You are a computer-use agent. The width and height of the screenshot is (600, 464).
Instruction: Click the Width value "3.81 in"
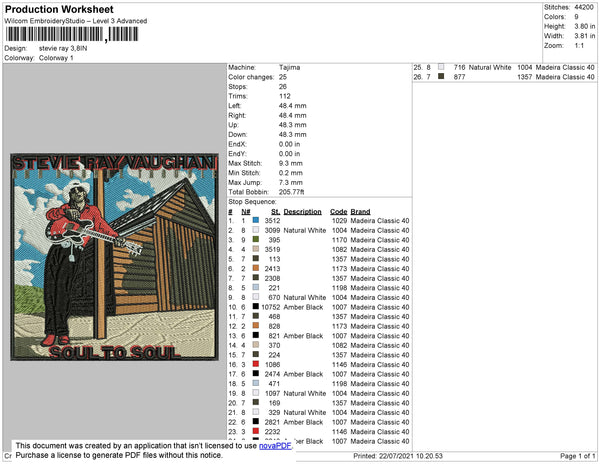(584, 36)
